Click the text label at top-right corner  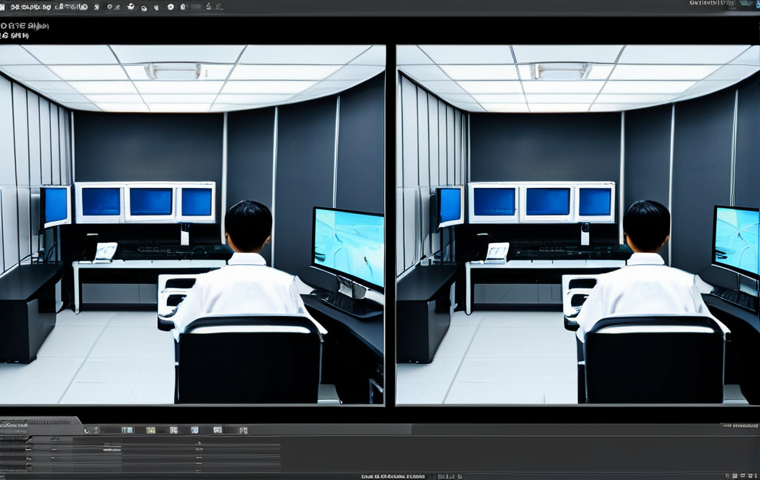(x=712, y=3)
